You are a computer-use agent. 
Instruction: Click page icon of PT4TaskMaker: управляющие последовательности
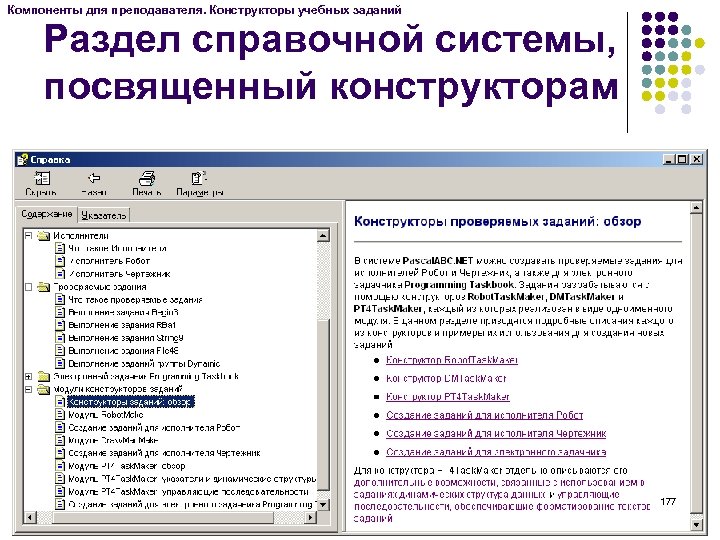click(x=60, y=492)
